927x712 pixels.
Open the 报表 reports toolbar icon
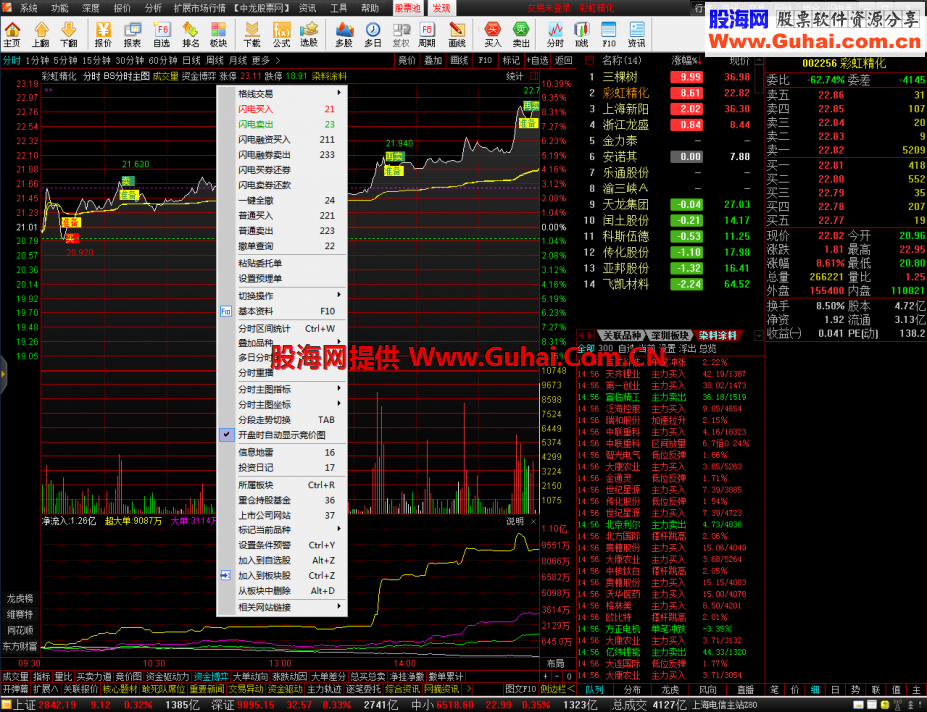point(132,34)
